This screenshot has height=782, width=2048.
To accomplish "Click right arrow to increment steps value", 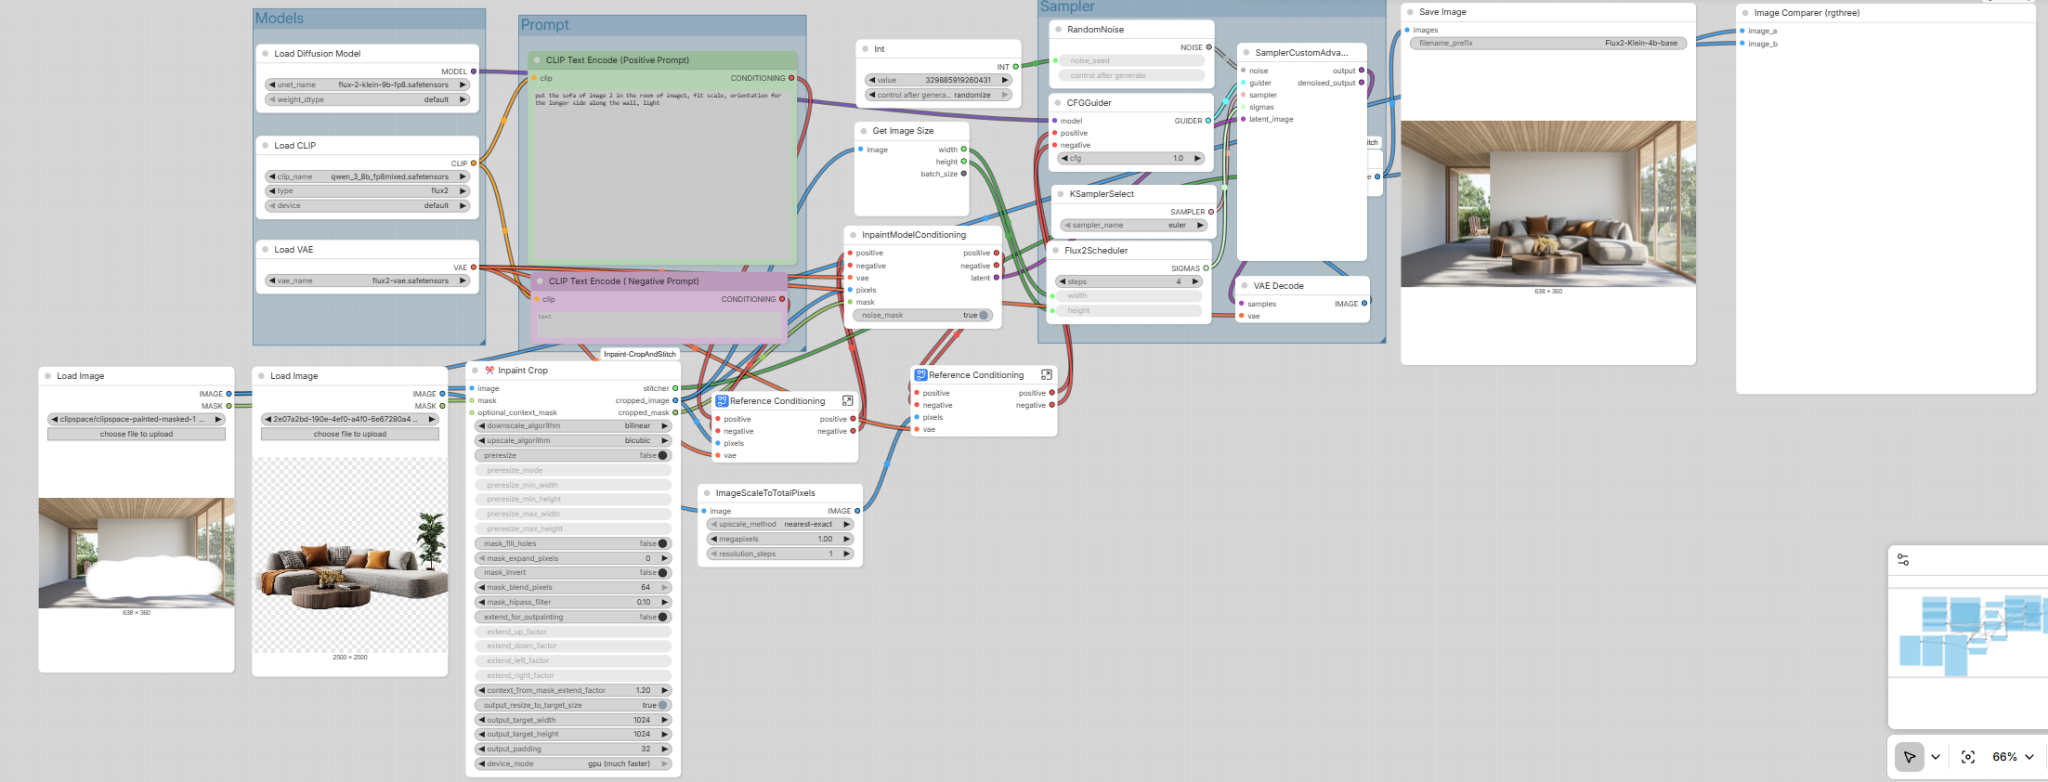I will click(x=1195, y=282).
